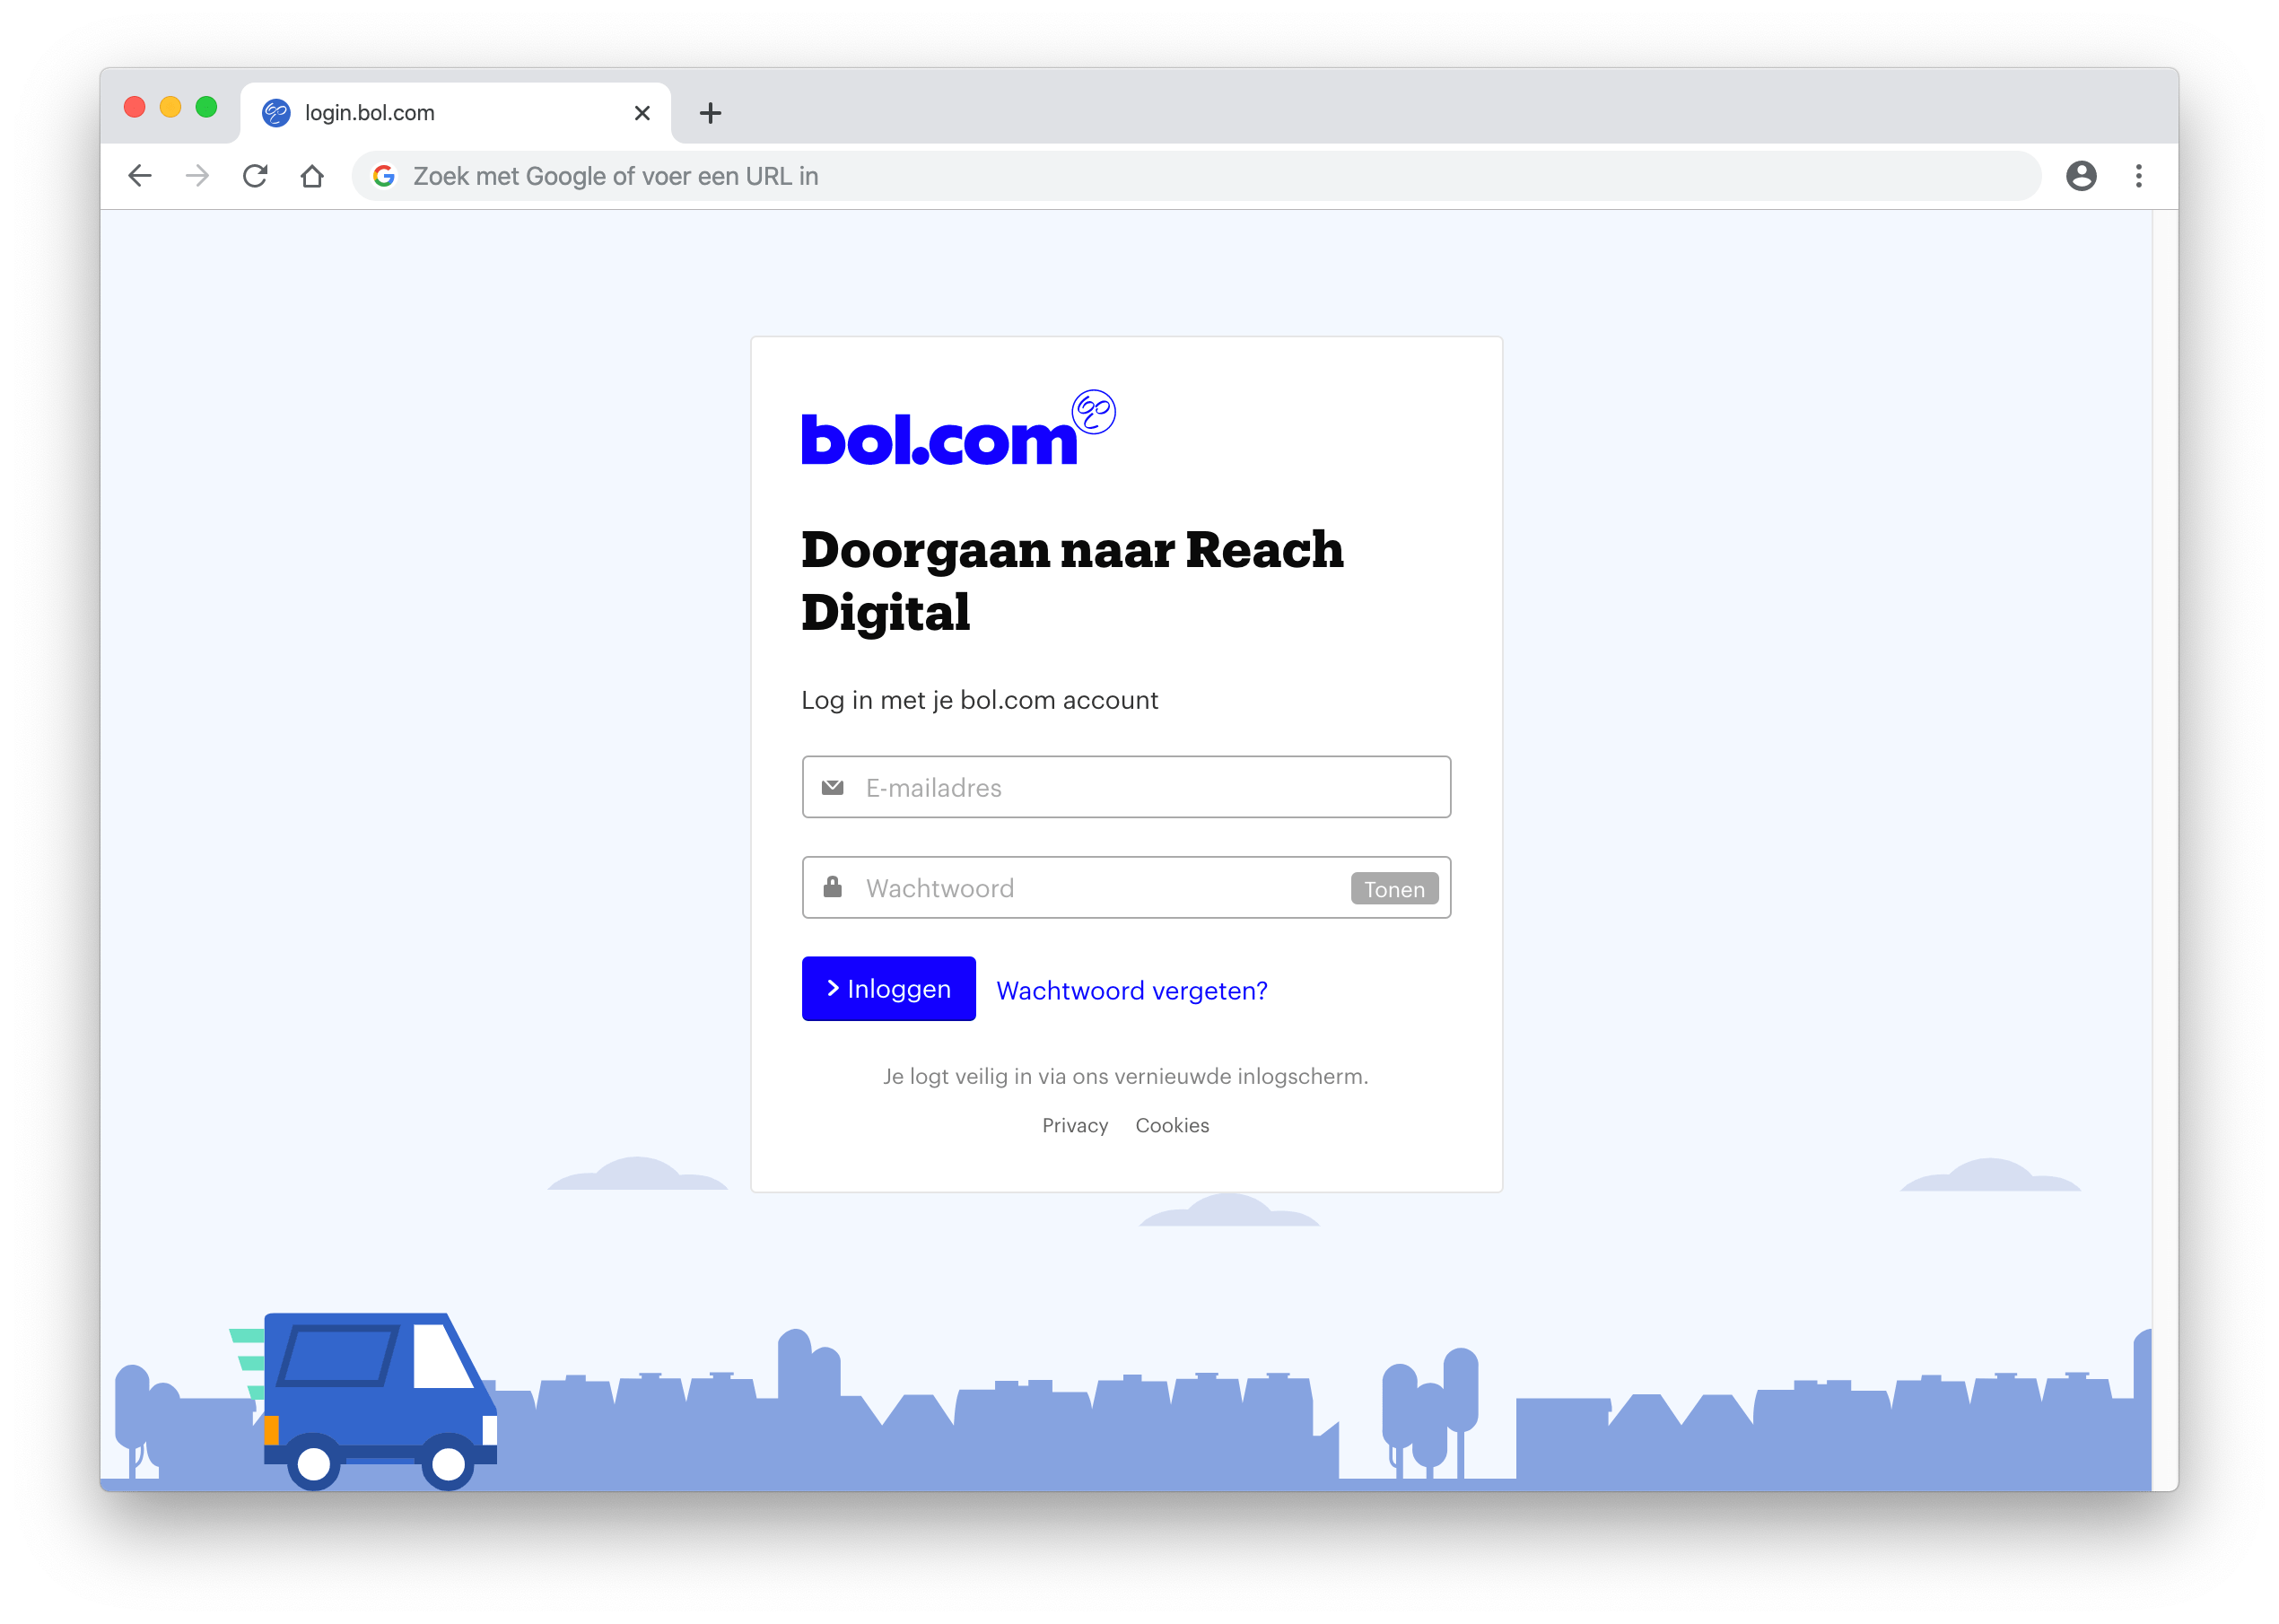Click the yellow minimize window button

171,107
